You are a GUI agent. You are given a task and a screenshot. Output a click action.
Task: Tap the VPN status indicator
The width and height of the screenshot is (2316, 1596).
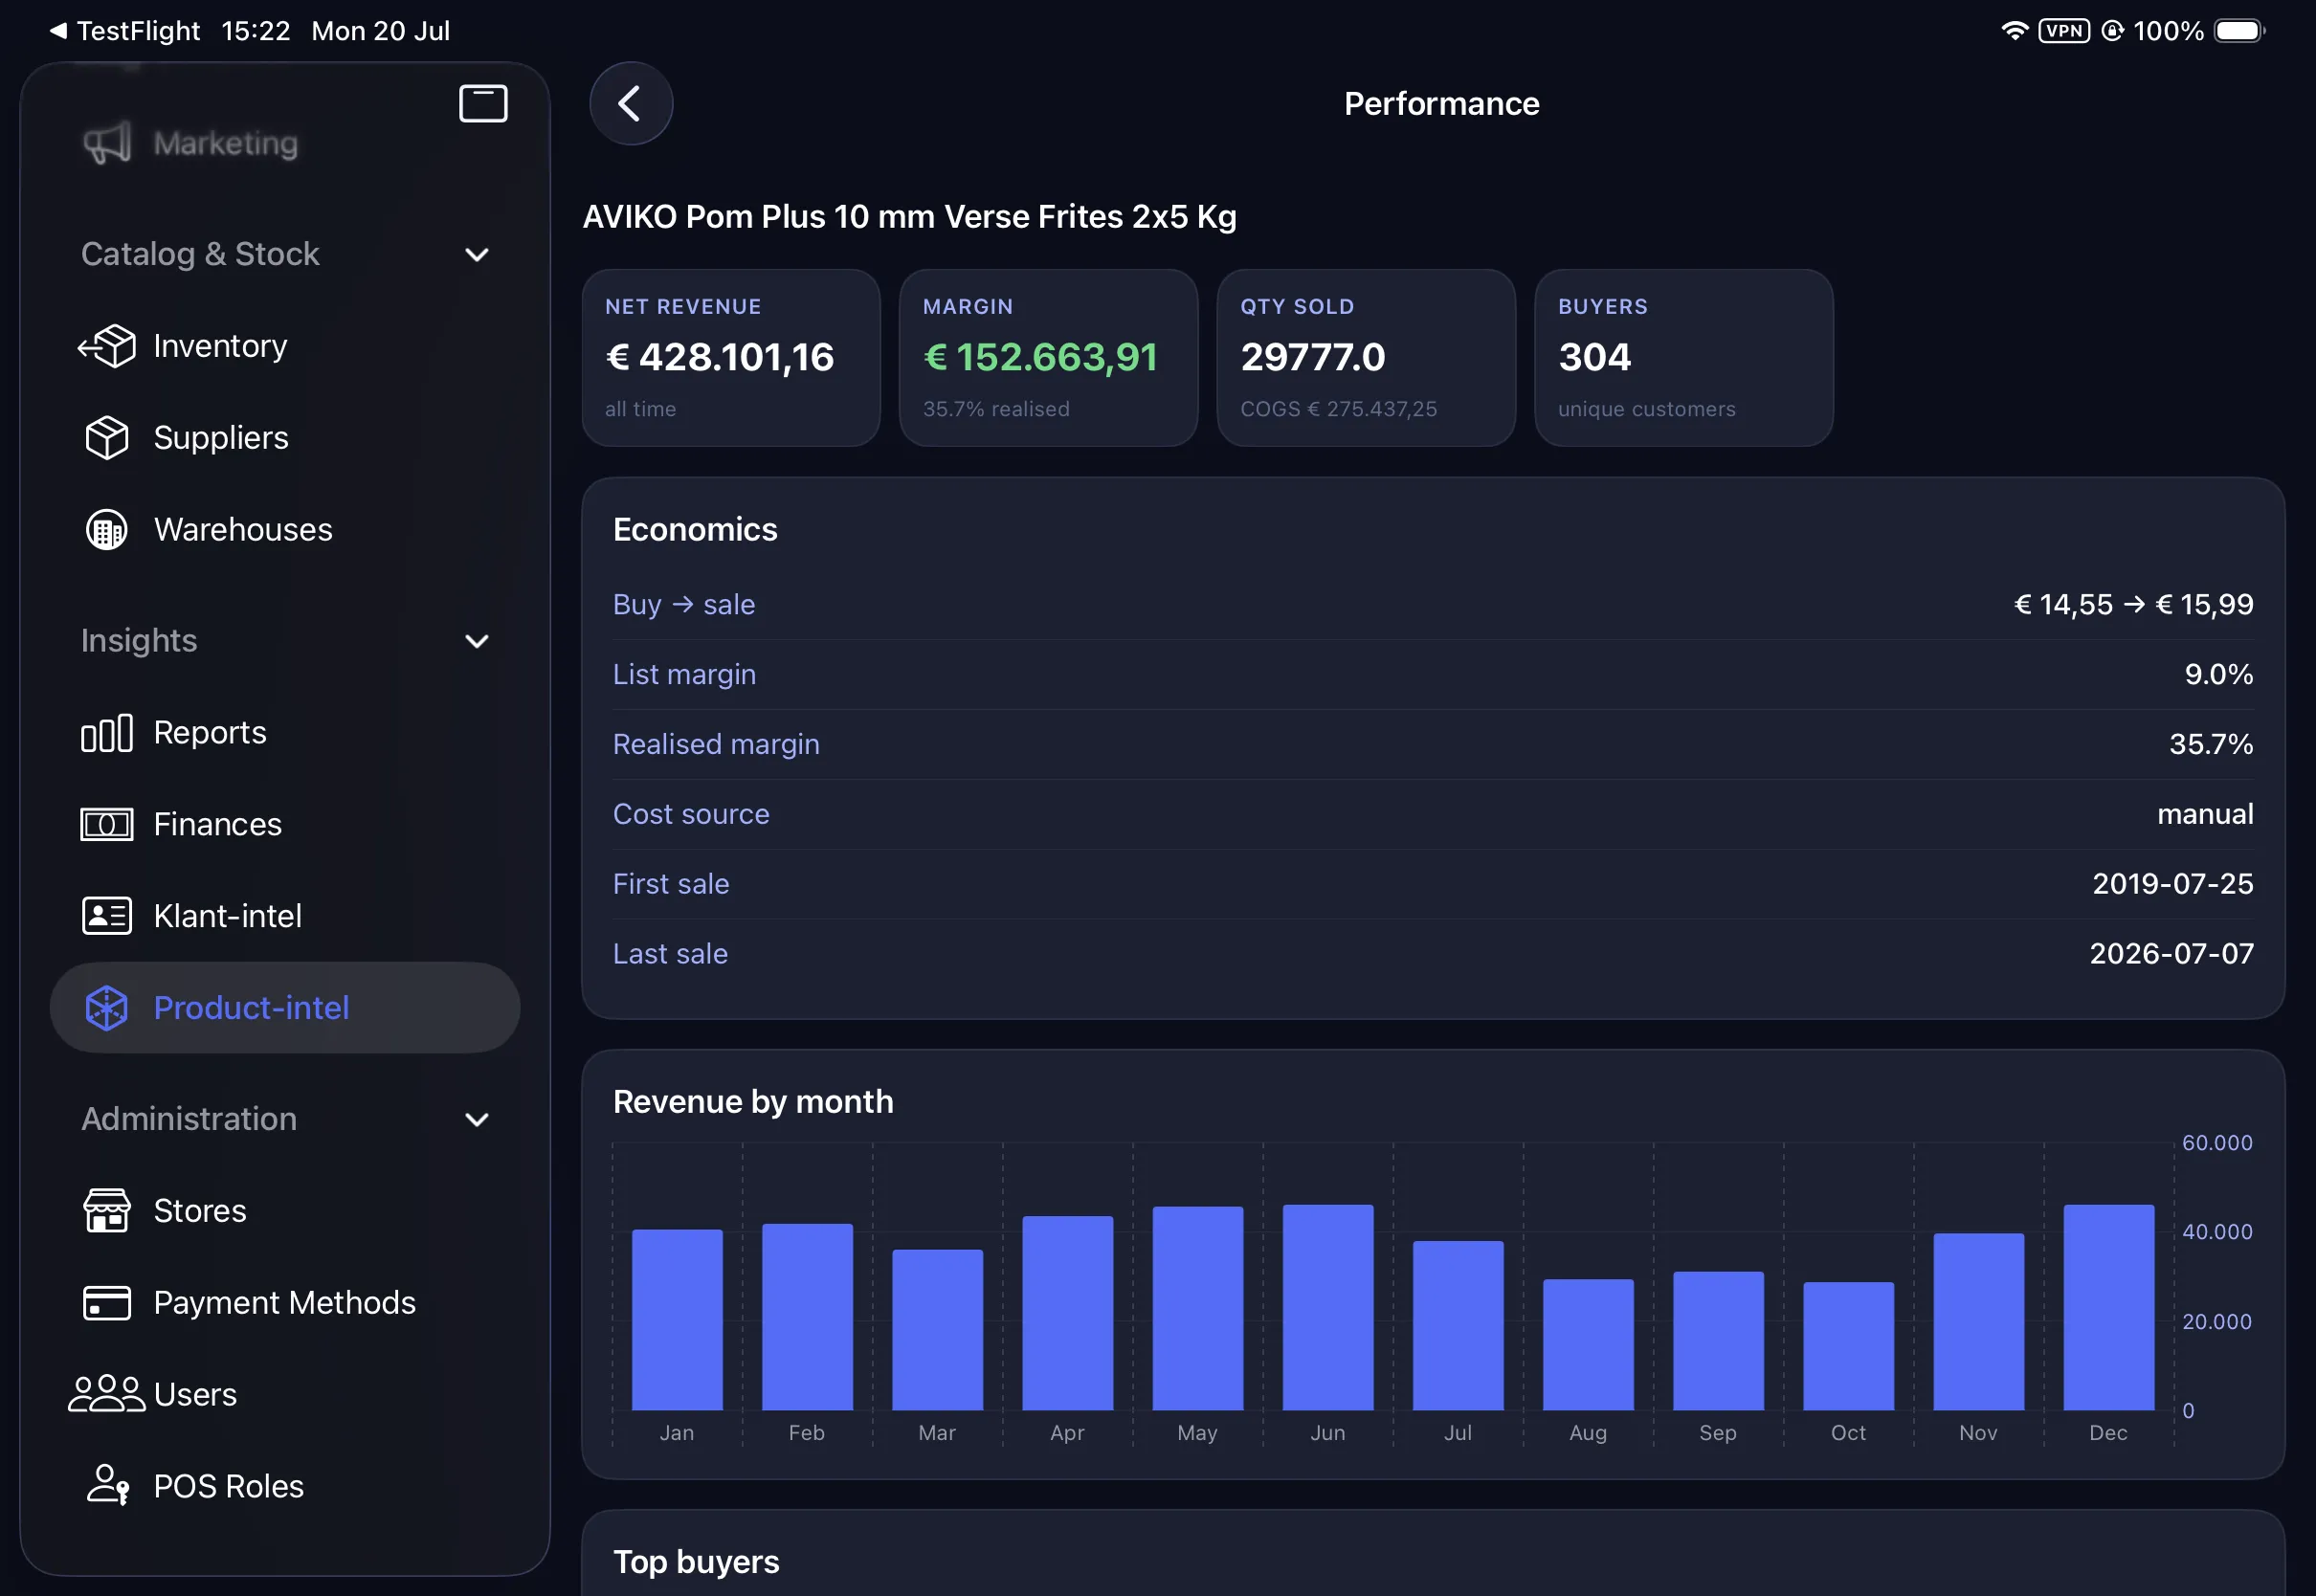click(x=2065, y=31)
